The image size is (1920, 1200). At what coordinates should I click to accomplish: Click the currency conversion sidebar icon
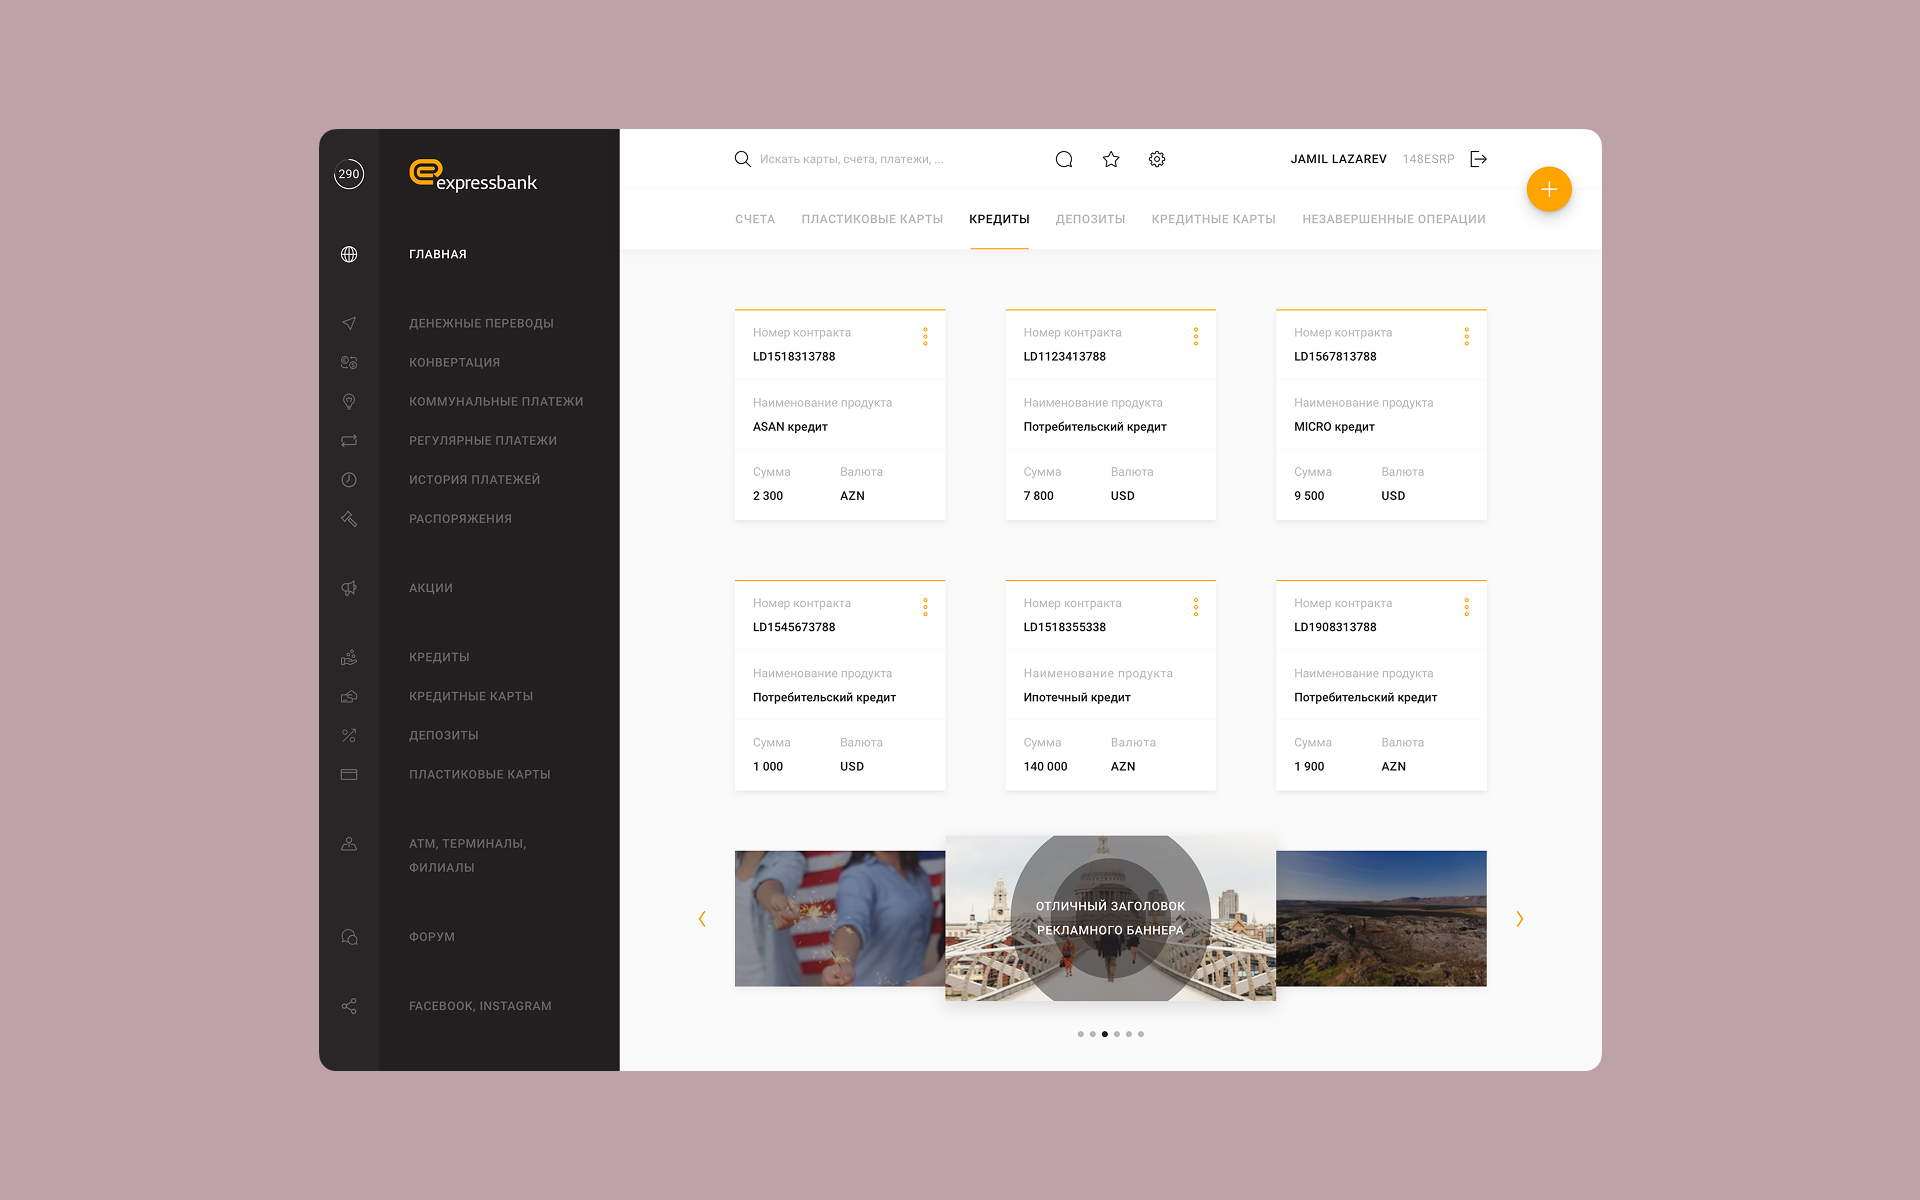[x=349, y=362]
